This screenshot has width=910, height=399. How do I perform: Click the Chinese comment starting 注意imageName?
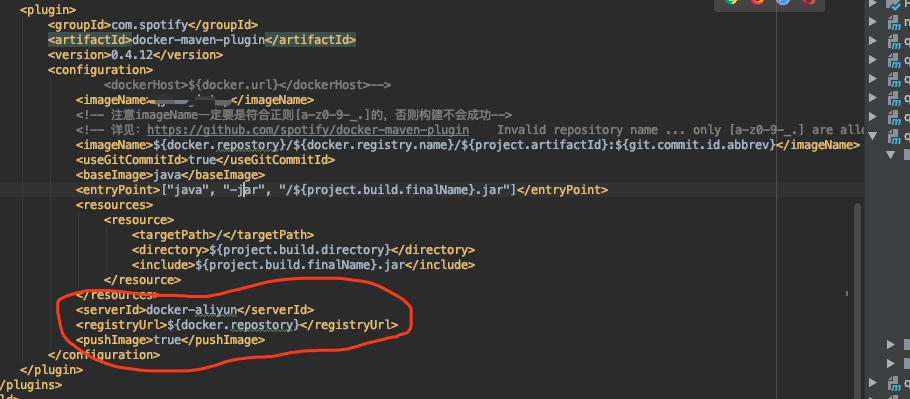point(294,115)
